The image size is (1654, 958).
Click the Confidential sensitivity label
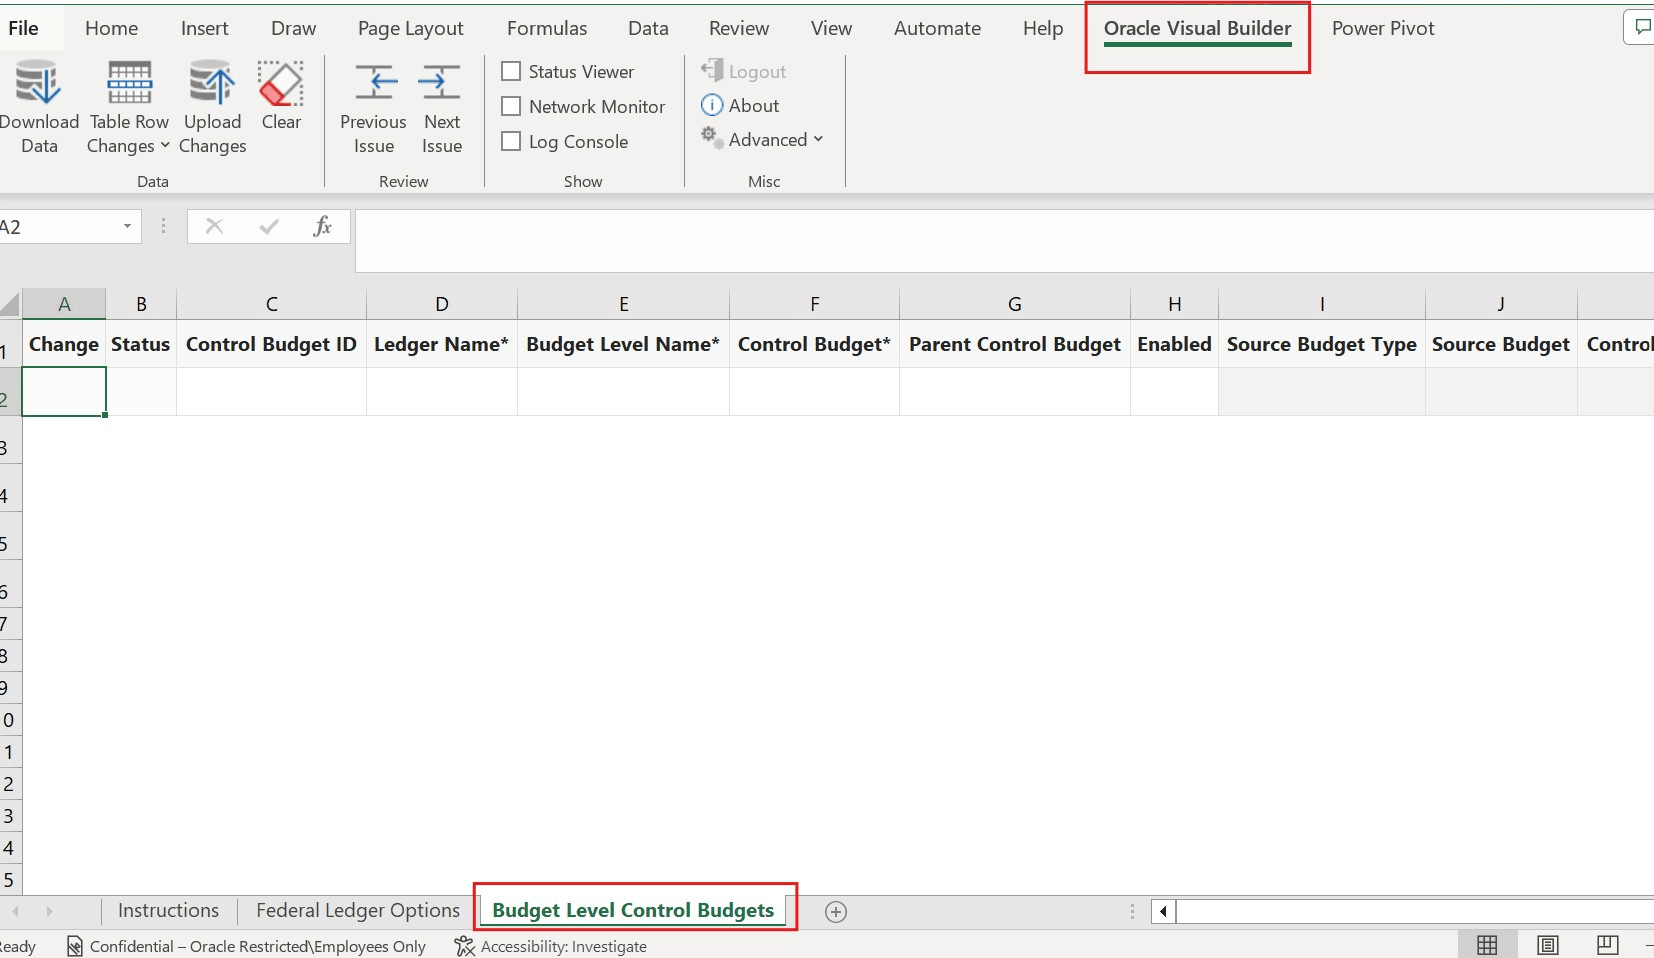point(246,946)
